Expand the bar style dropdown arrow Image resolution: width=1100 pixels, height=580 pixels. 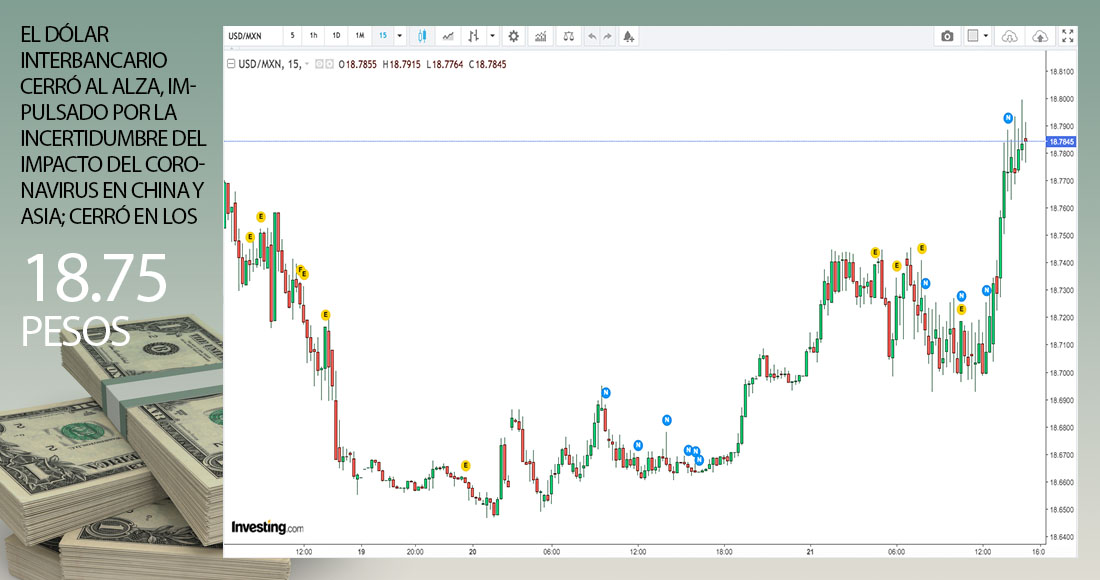[492, 36]
